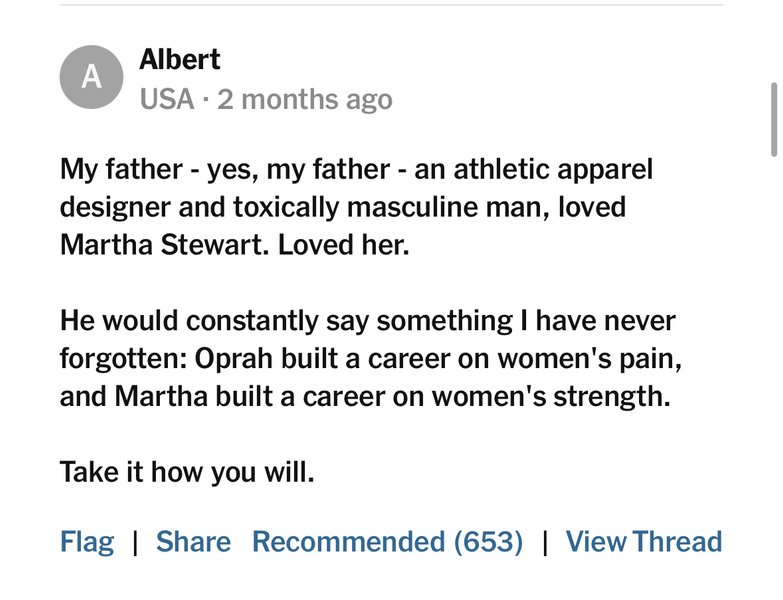783x600 pixels.
Task: Click the 2 months ago timestamp
Action: pos(305,99)
